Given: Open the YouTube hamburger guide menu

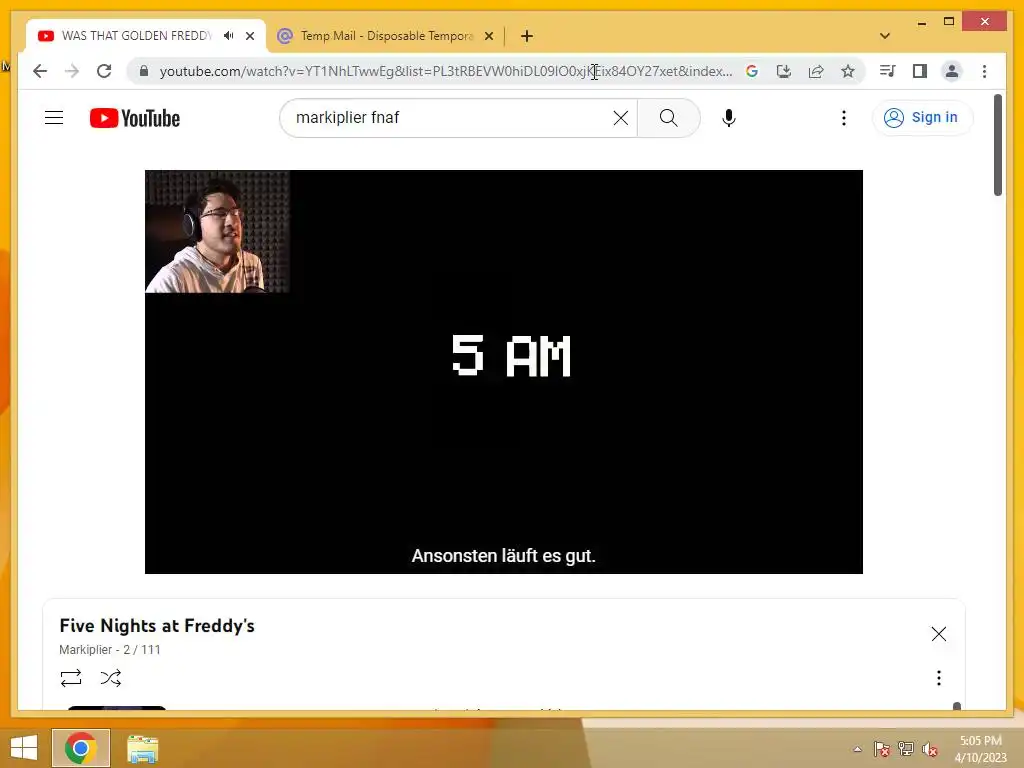Looking at the screenshot, I should [54, 118].
